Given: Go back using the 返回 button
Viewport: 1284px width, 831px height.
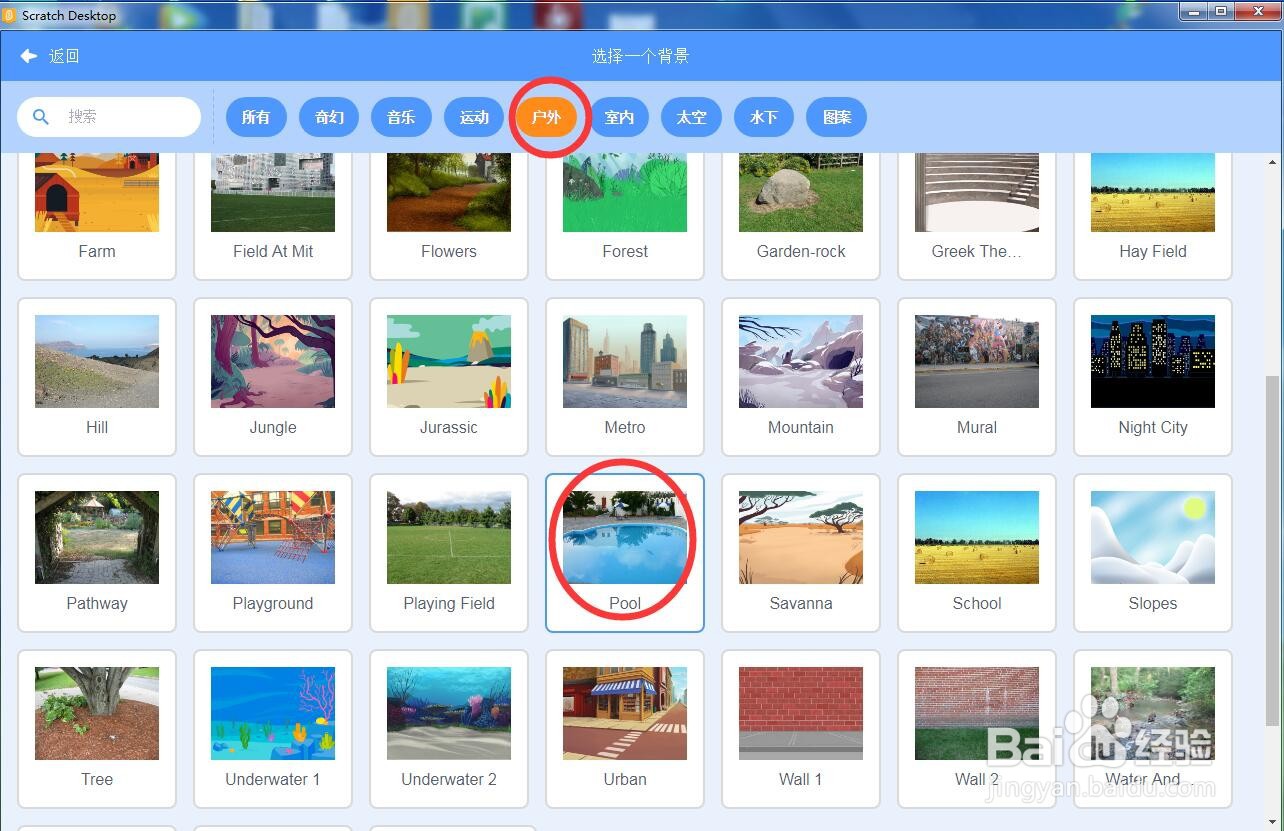Looking at the screenshot, I should tap(50, 56).
